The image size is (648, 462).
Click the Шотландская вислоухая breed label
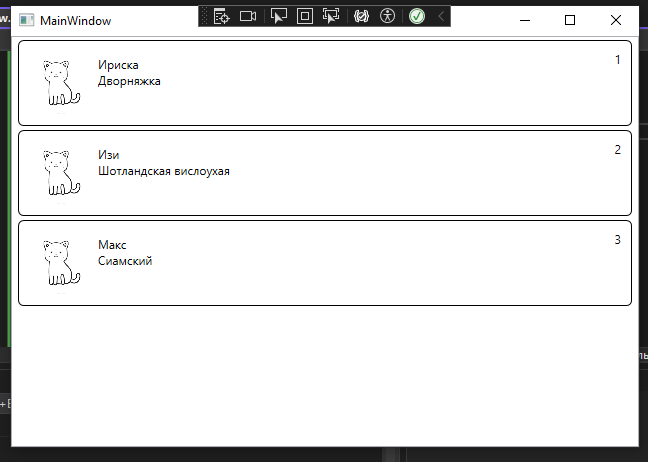point(164,171)
